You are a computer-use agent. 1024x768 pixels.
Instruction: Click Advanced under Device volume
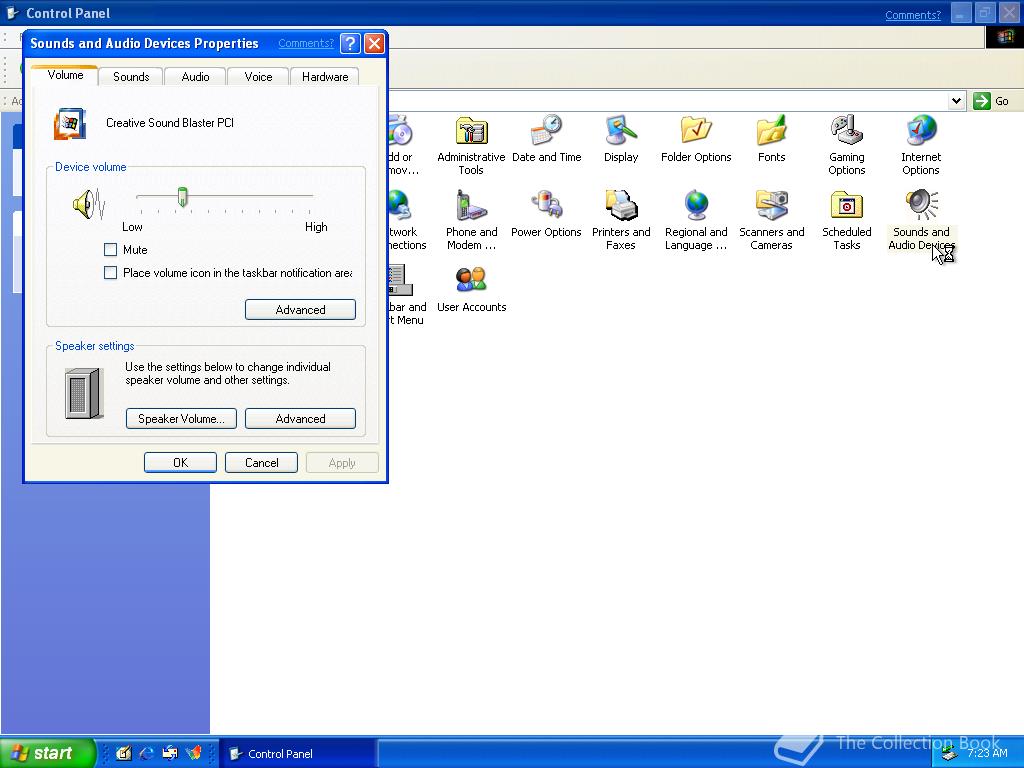(300, 310)
